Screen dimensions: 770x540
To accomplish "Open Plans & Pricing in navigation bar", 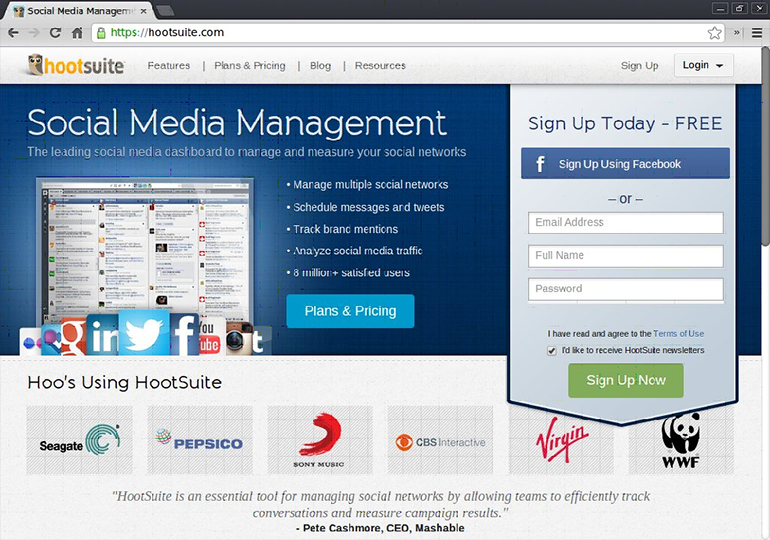I will click(x=250, y=66).
